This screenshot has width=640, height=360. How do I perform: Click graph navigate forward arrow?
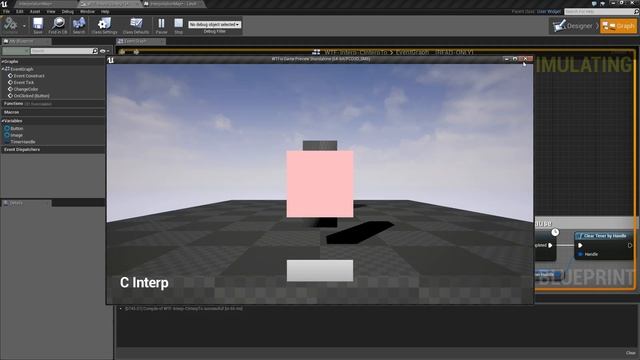click(136, 52)
